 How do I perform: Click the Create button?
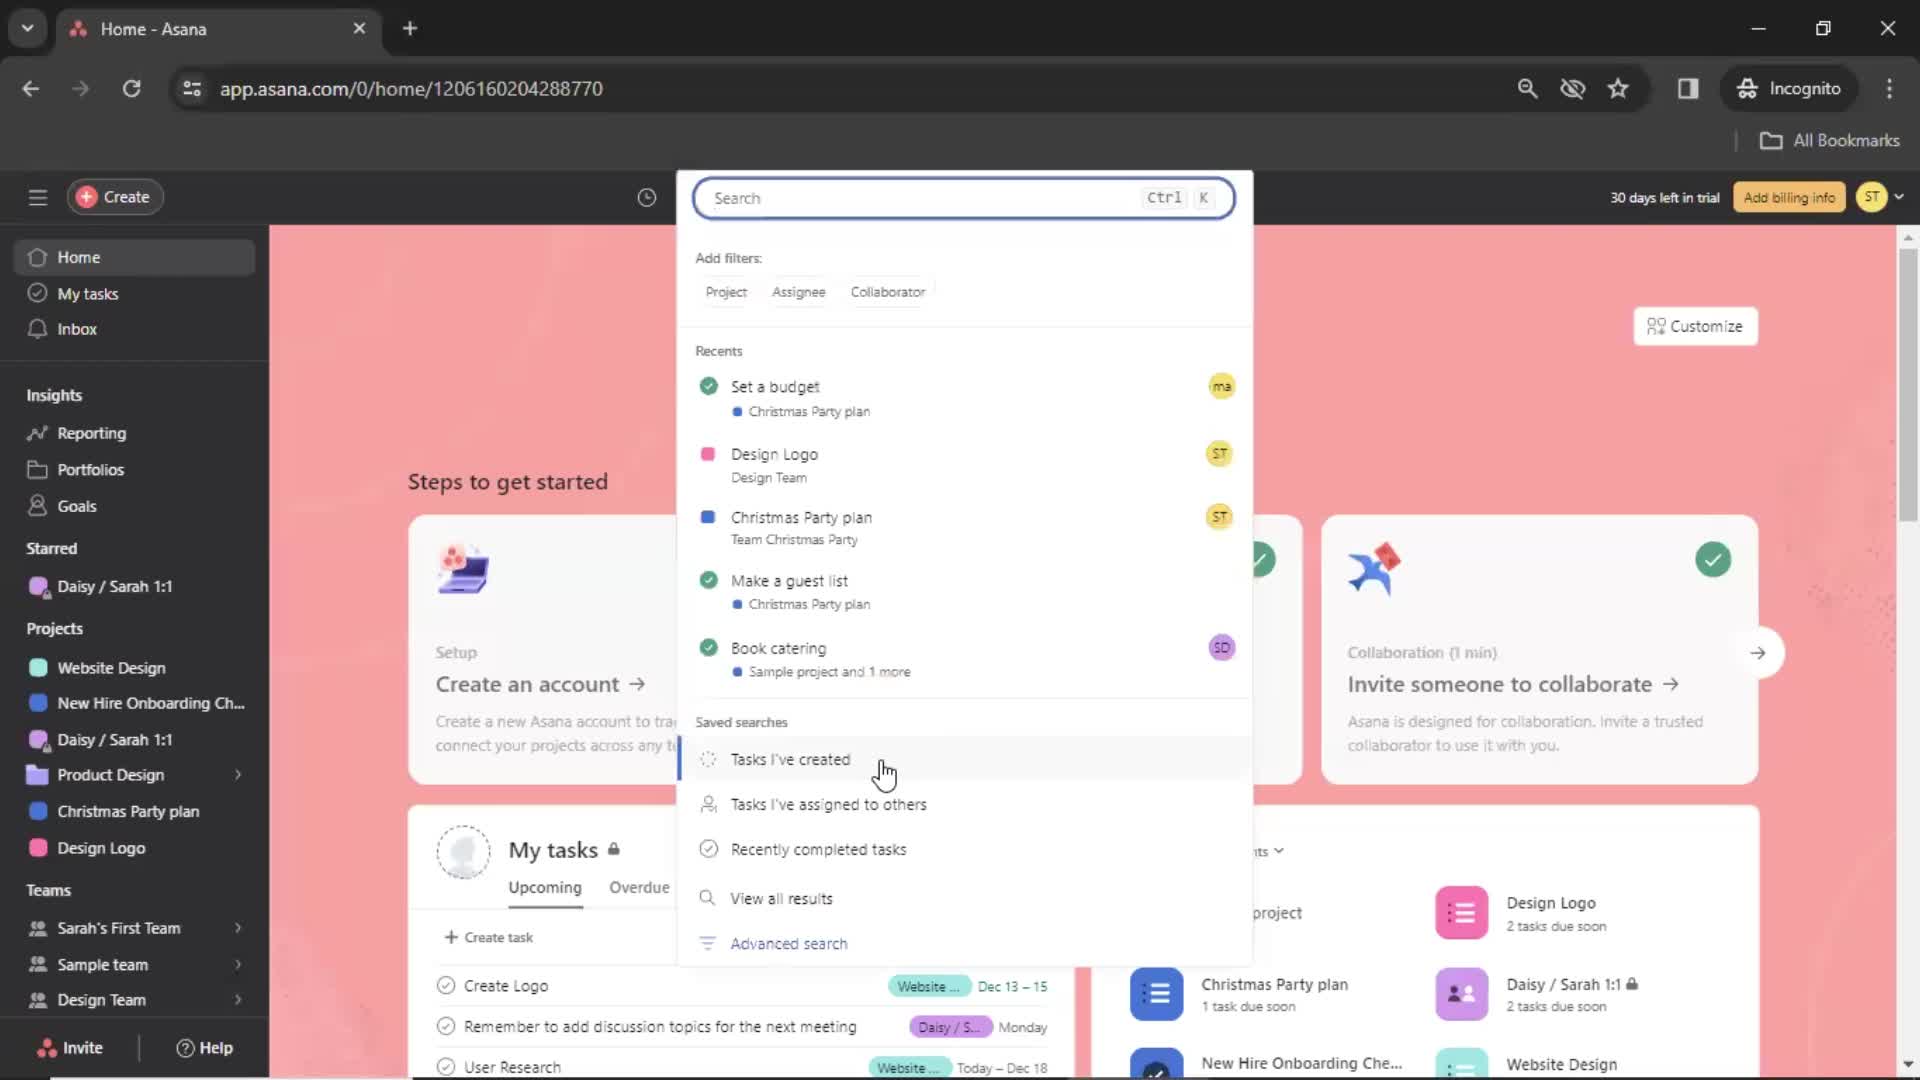pos(115,197)
